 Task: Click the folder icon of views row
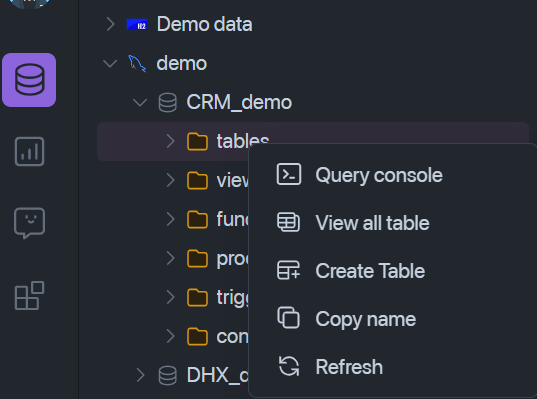coord(198,180)
